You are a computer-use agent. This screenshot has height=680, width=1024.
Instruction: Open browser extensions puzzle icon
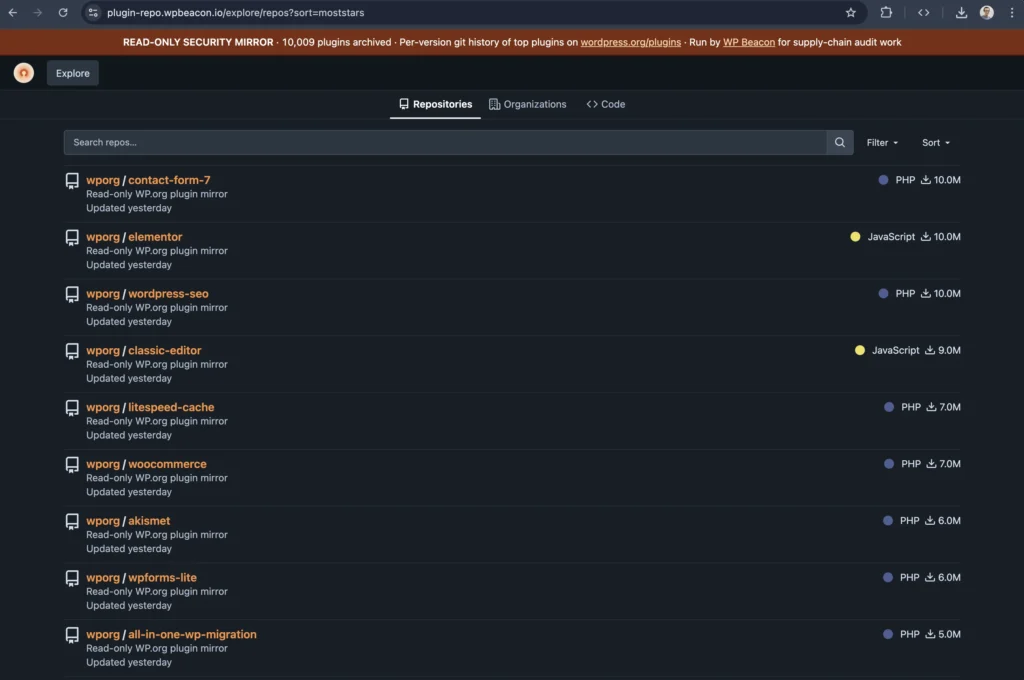(886, 12)
